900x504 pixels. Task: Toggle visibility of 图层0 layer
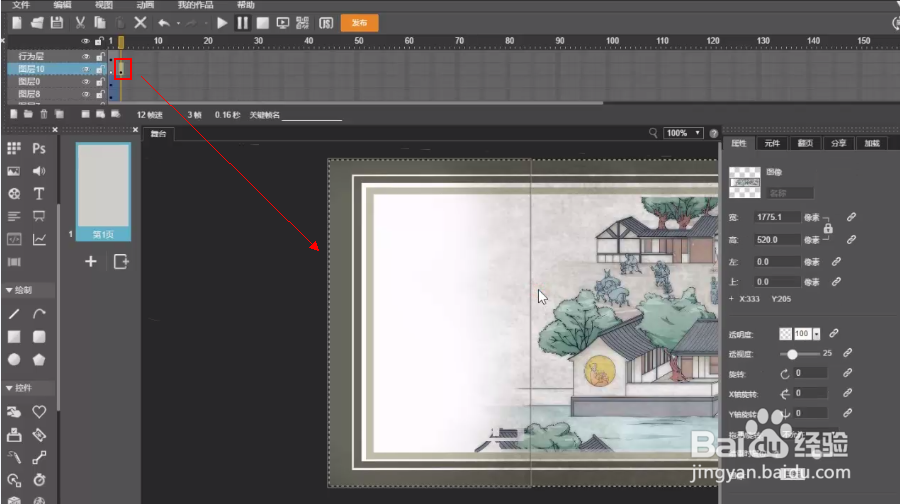[x=86, y=82]
